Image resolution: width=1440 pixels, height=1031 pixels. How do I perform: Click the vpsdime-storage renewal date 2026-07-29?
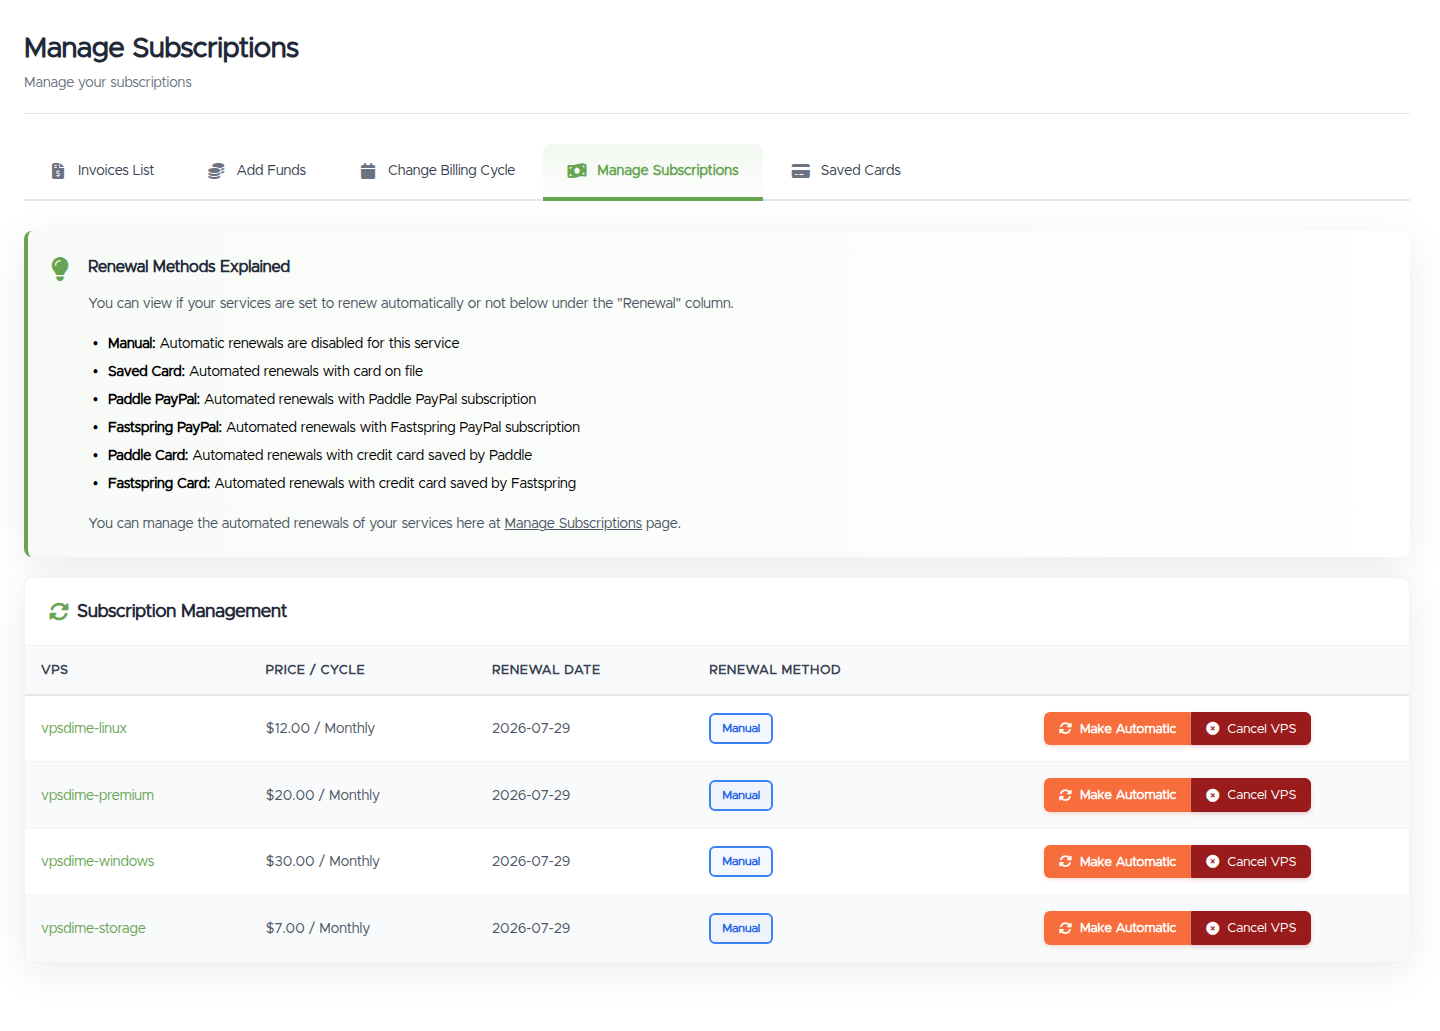tap(531, 928)
